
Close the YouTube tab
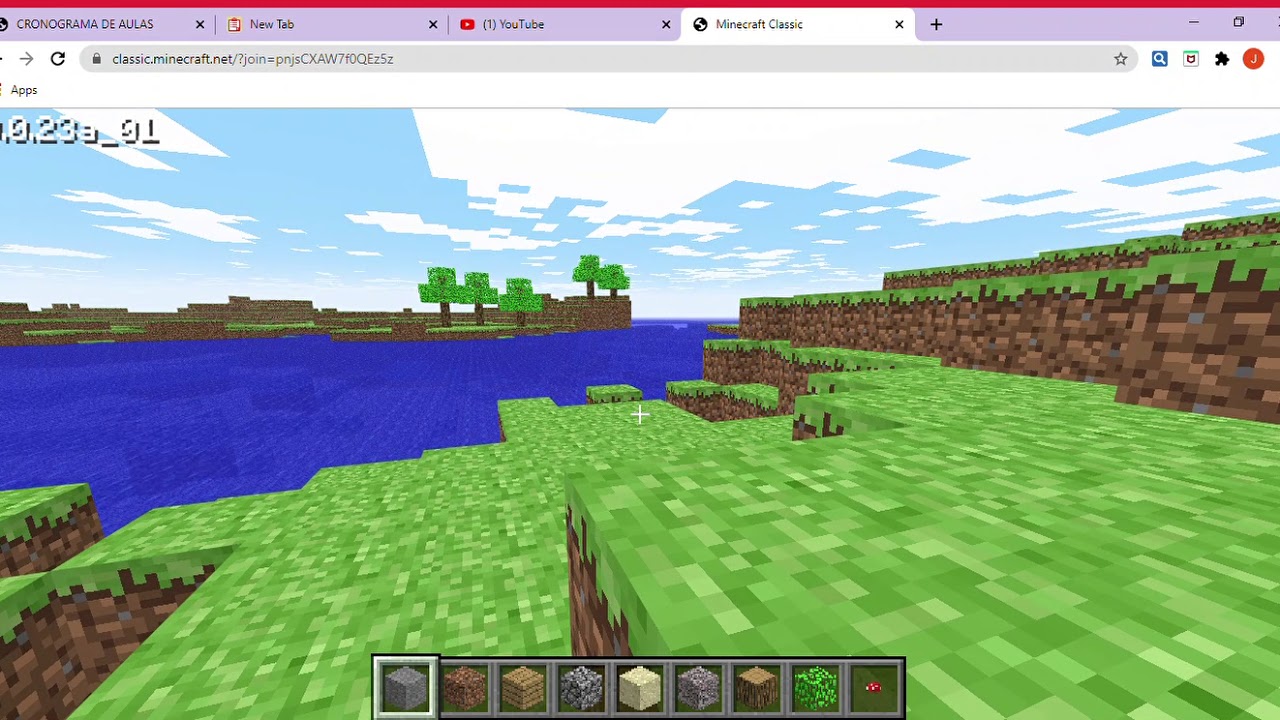point(666,24)
